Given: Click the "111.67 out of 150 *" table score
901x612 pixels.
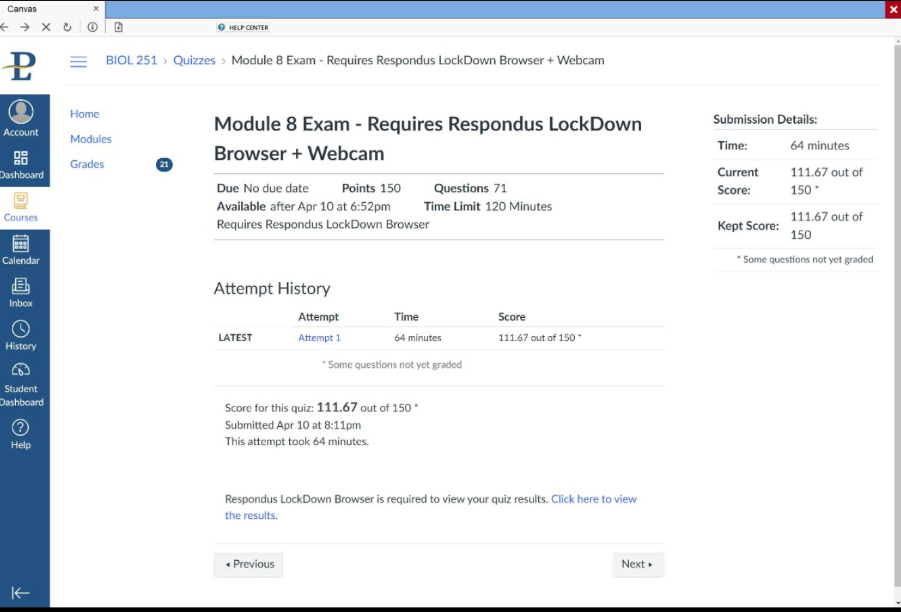Looking at the screenshot, I should [540, 338].
